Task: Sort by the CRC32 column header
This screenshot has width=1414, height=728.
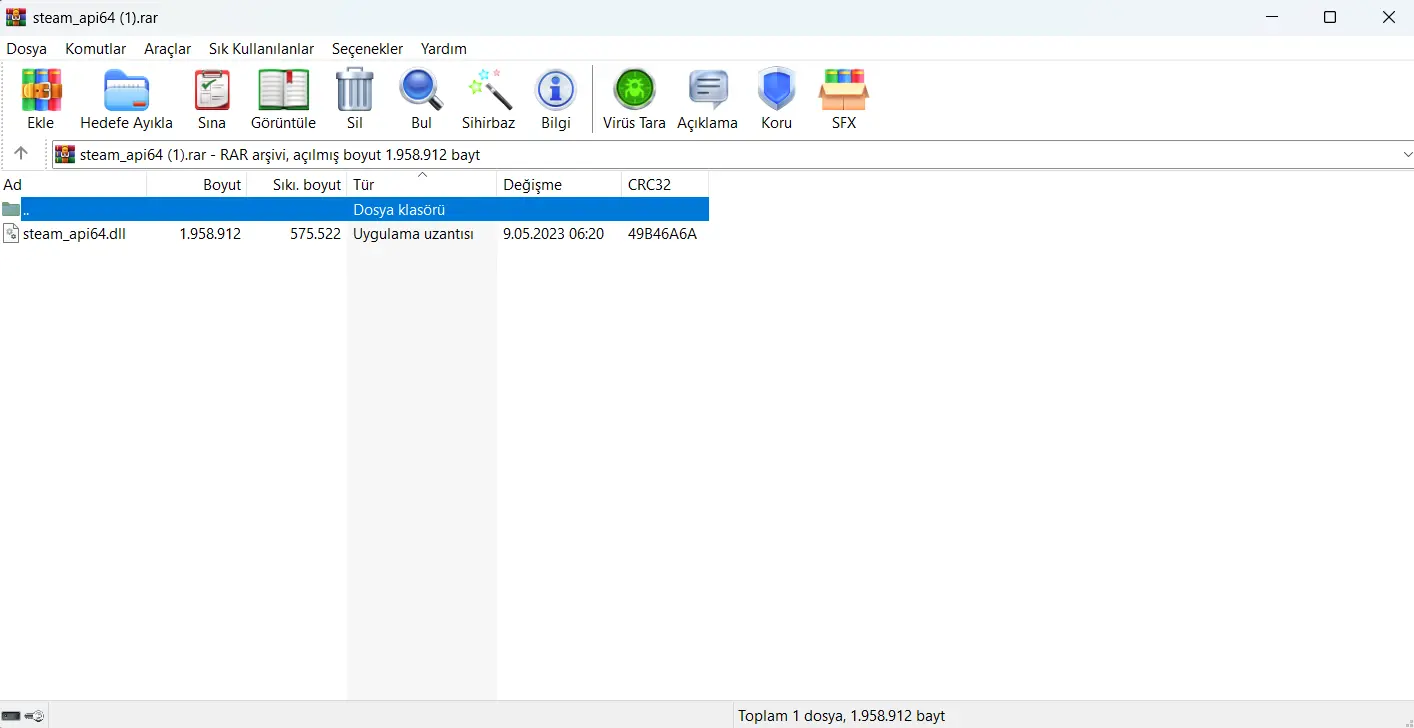Action: pos(665,185)
